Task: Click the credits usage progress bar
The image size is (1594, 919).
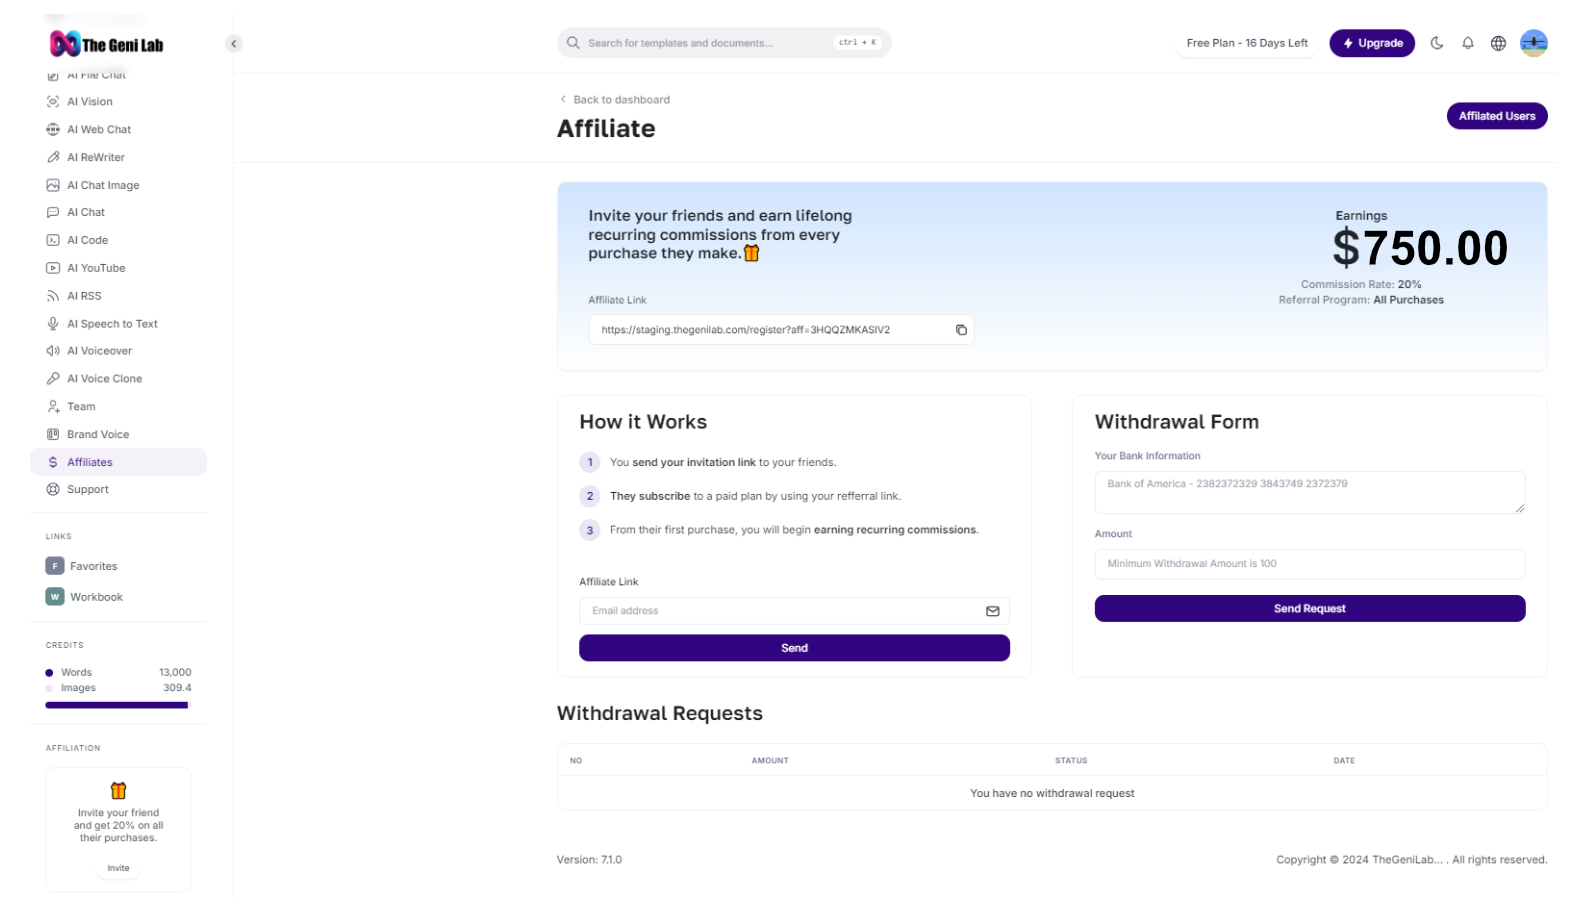Action: 117,705
